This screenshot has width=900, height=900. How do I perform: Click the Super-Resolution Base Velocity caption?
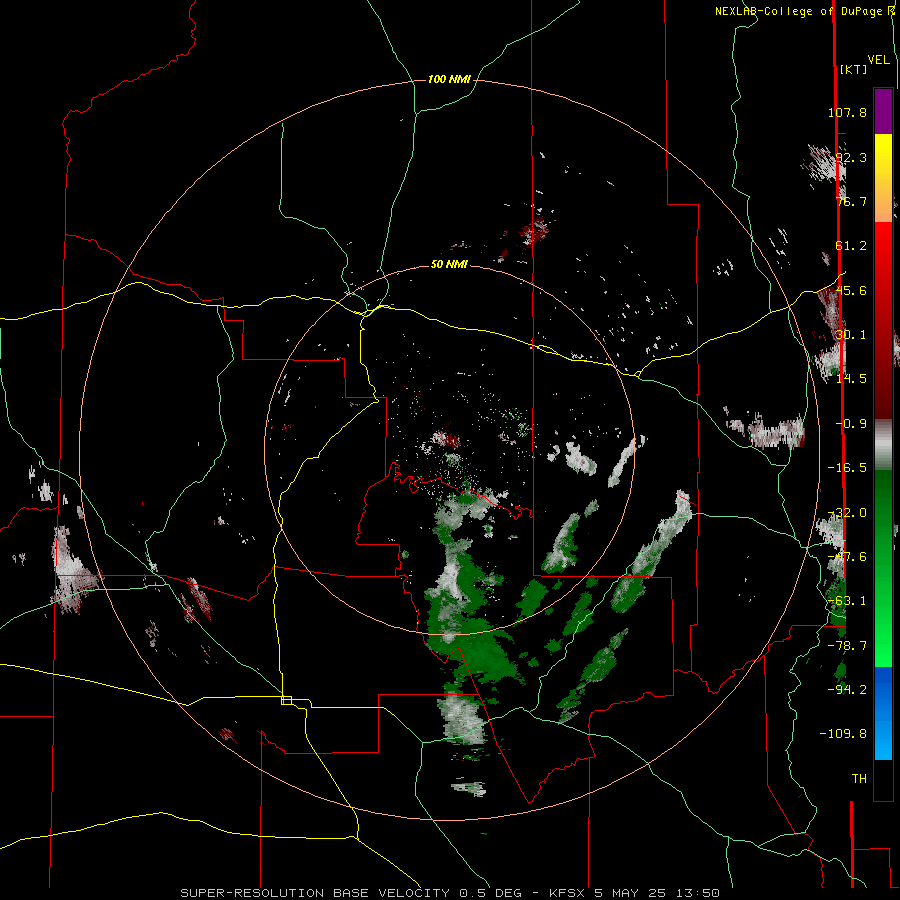(449, 893)
